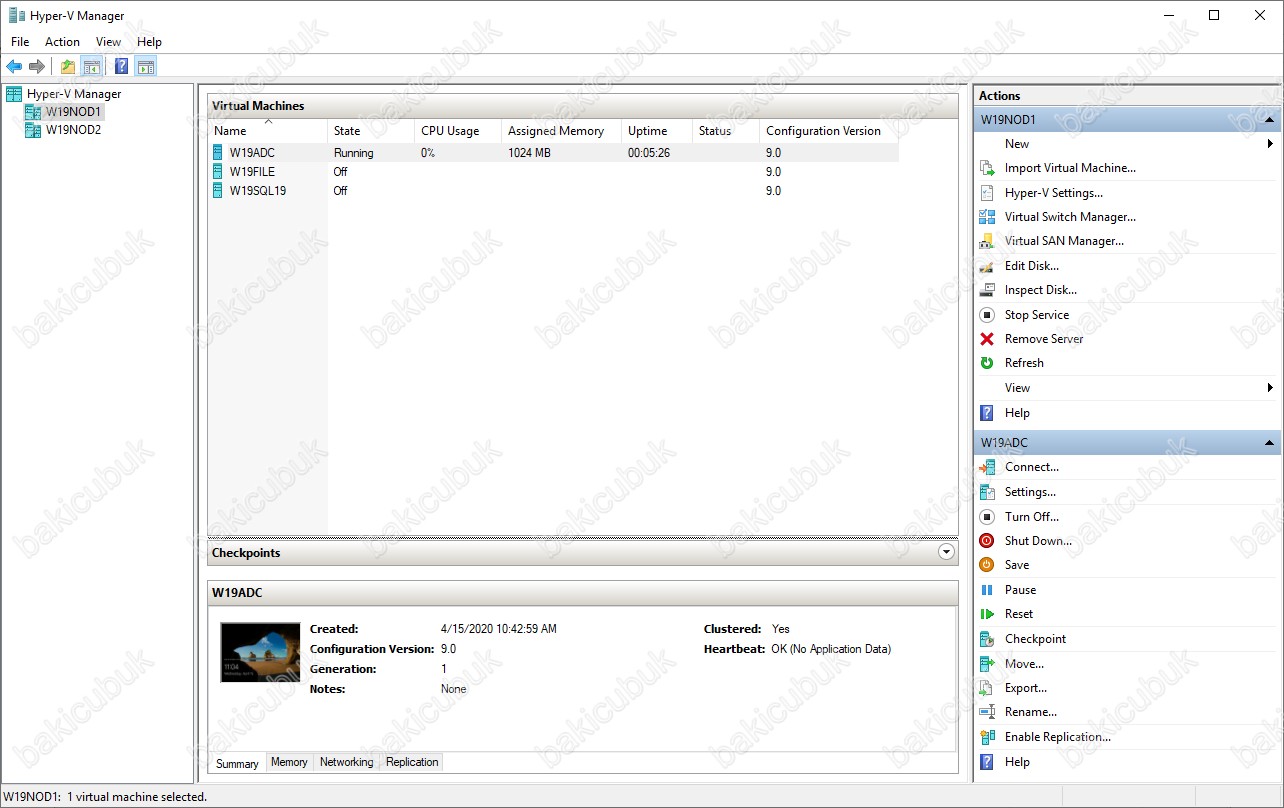Click the green Reset icon
1284x808 pixels.
pyautogui.click(x=987, y=614)
